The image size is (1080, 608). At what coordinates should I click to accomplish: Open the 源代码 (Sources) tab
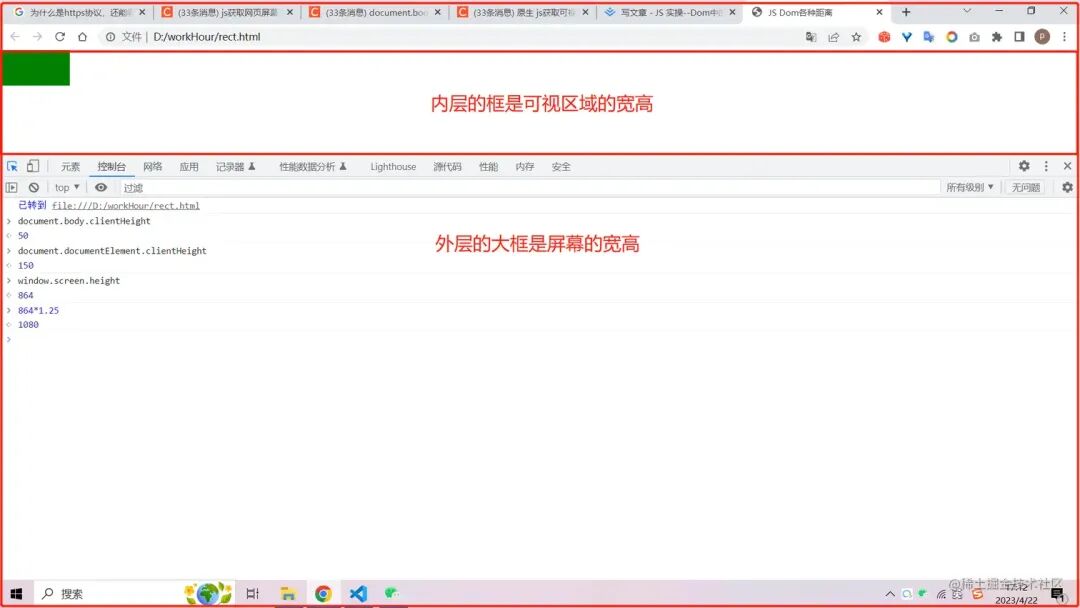tap(447, 167)
